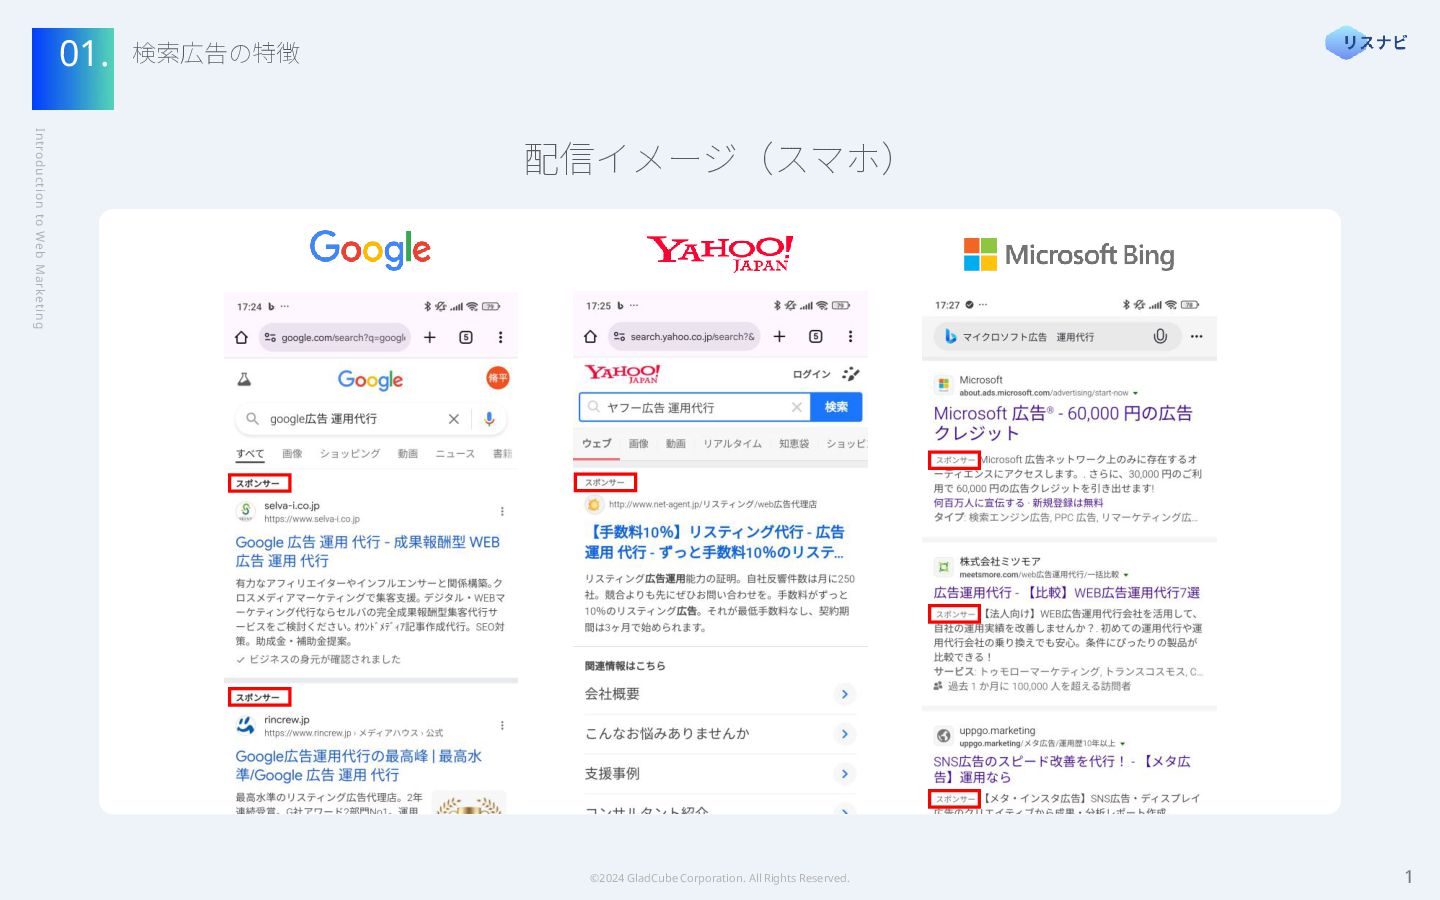Viewport: 1440px width, 900px height.
Task: Expand the こんなお悩みありませんか chevron
Action: (845, 734)
